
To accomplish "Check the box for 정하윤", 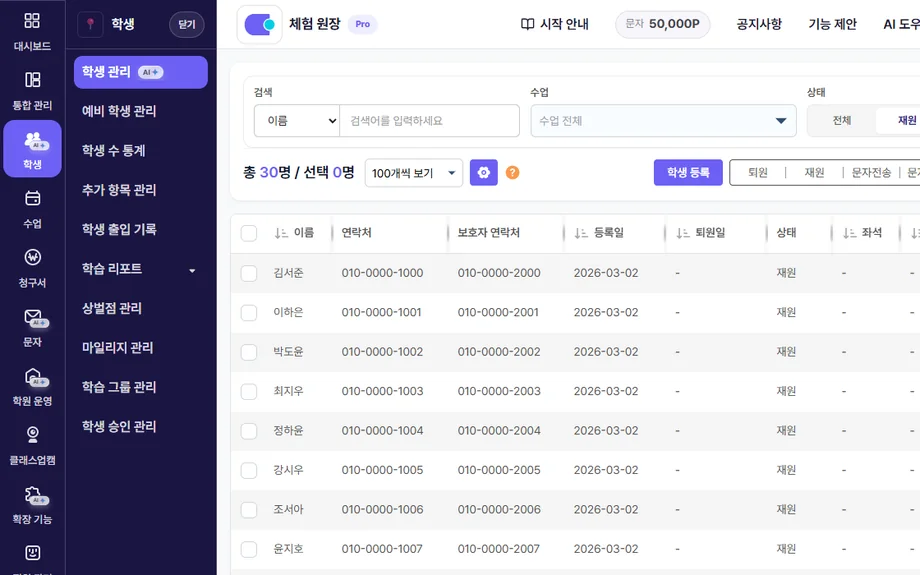I will (249, 431).
